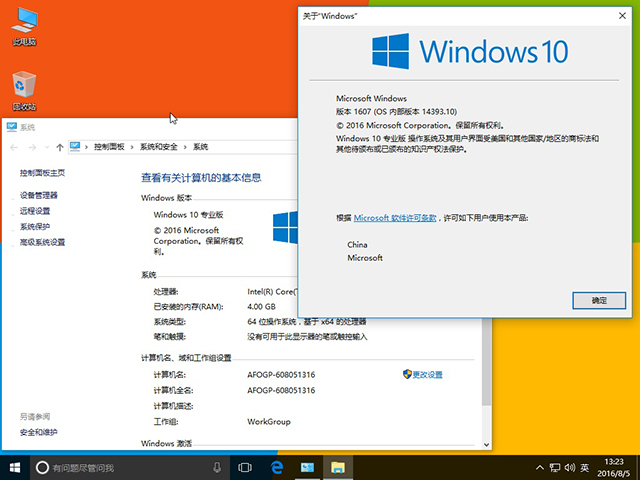The height and width of the screenshot is (480, 640).
Task: Click the up arrow in address bar
Action: point(60,147)
